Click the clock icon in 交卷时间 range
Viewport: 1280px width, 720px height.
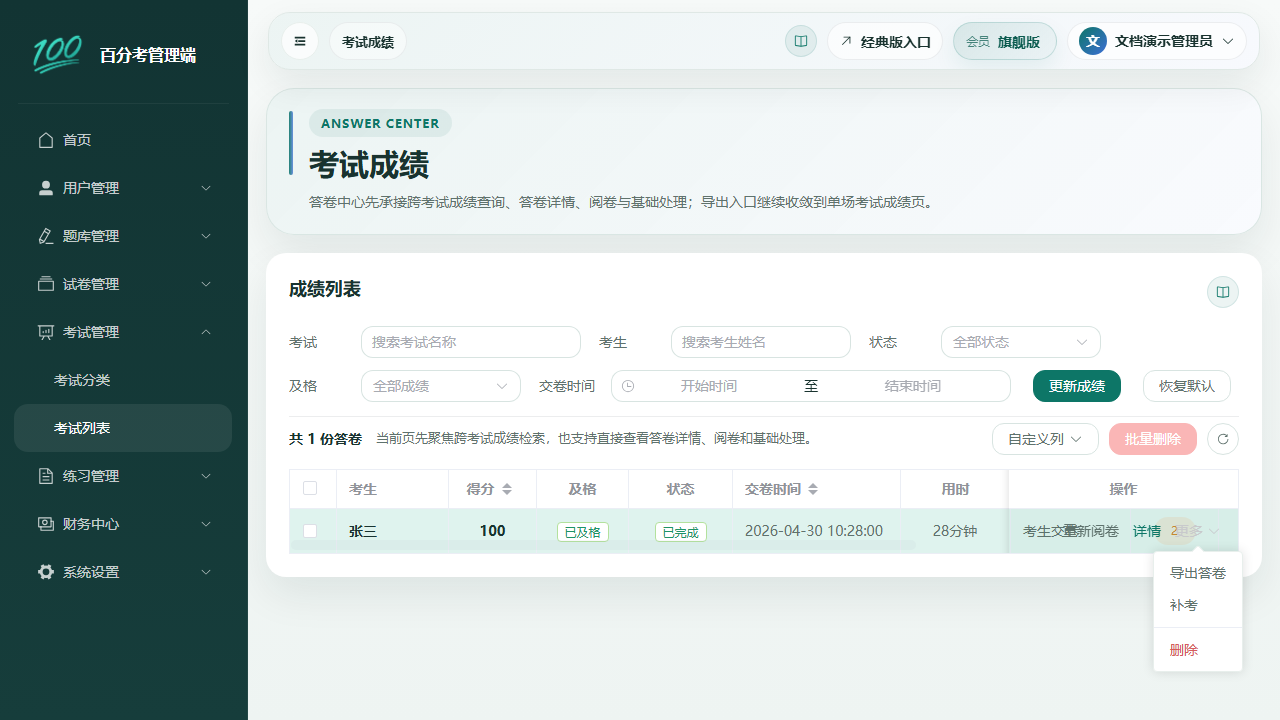click(x=628, y=386)
